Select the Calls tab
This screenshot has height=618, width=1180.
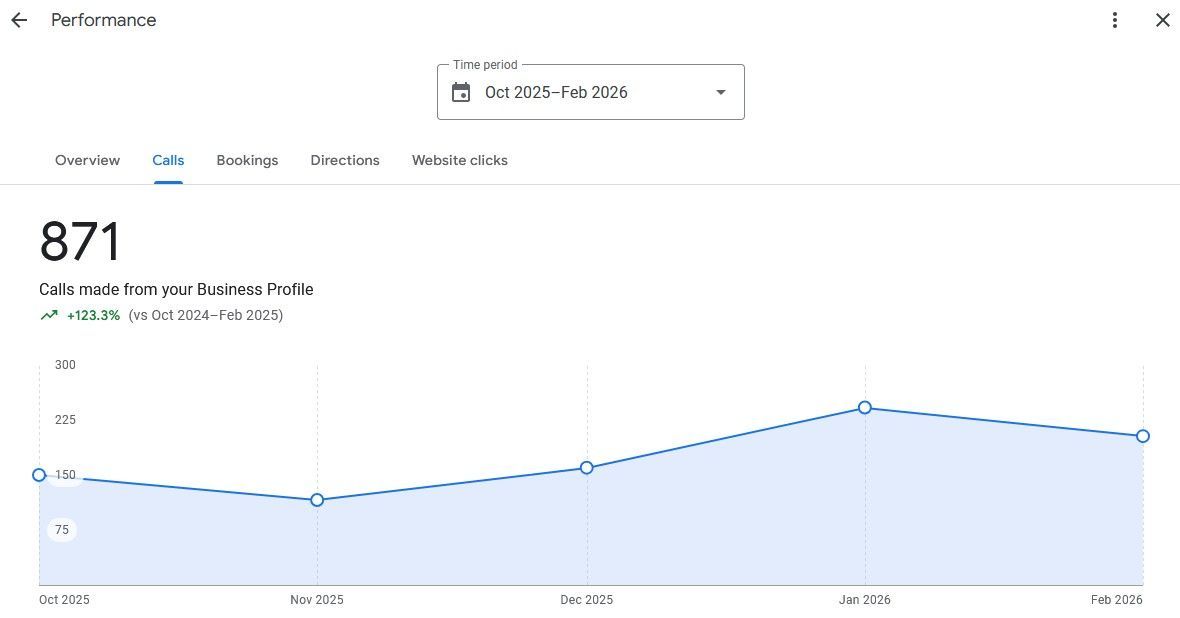(168, 160)
